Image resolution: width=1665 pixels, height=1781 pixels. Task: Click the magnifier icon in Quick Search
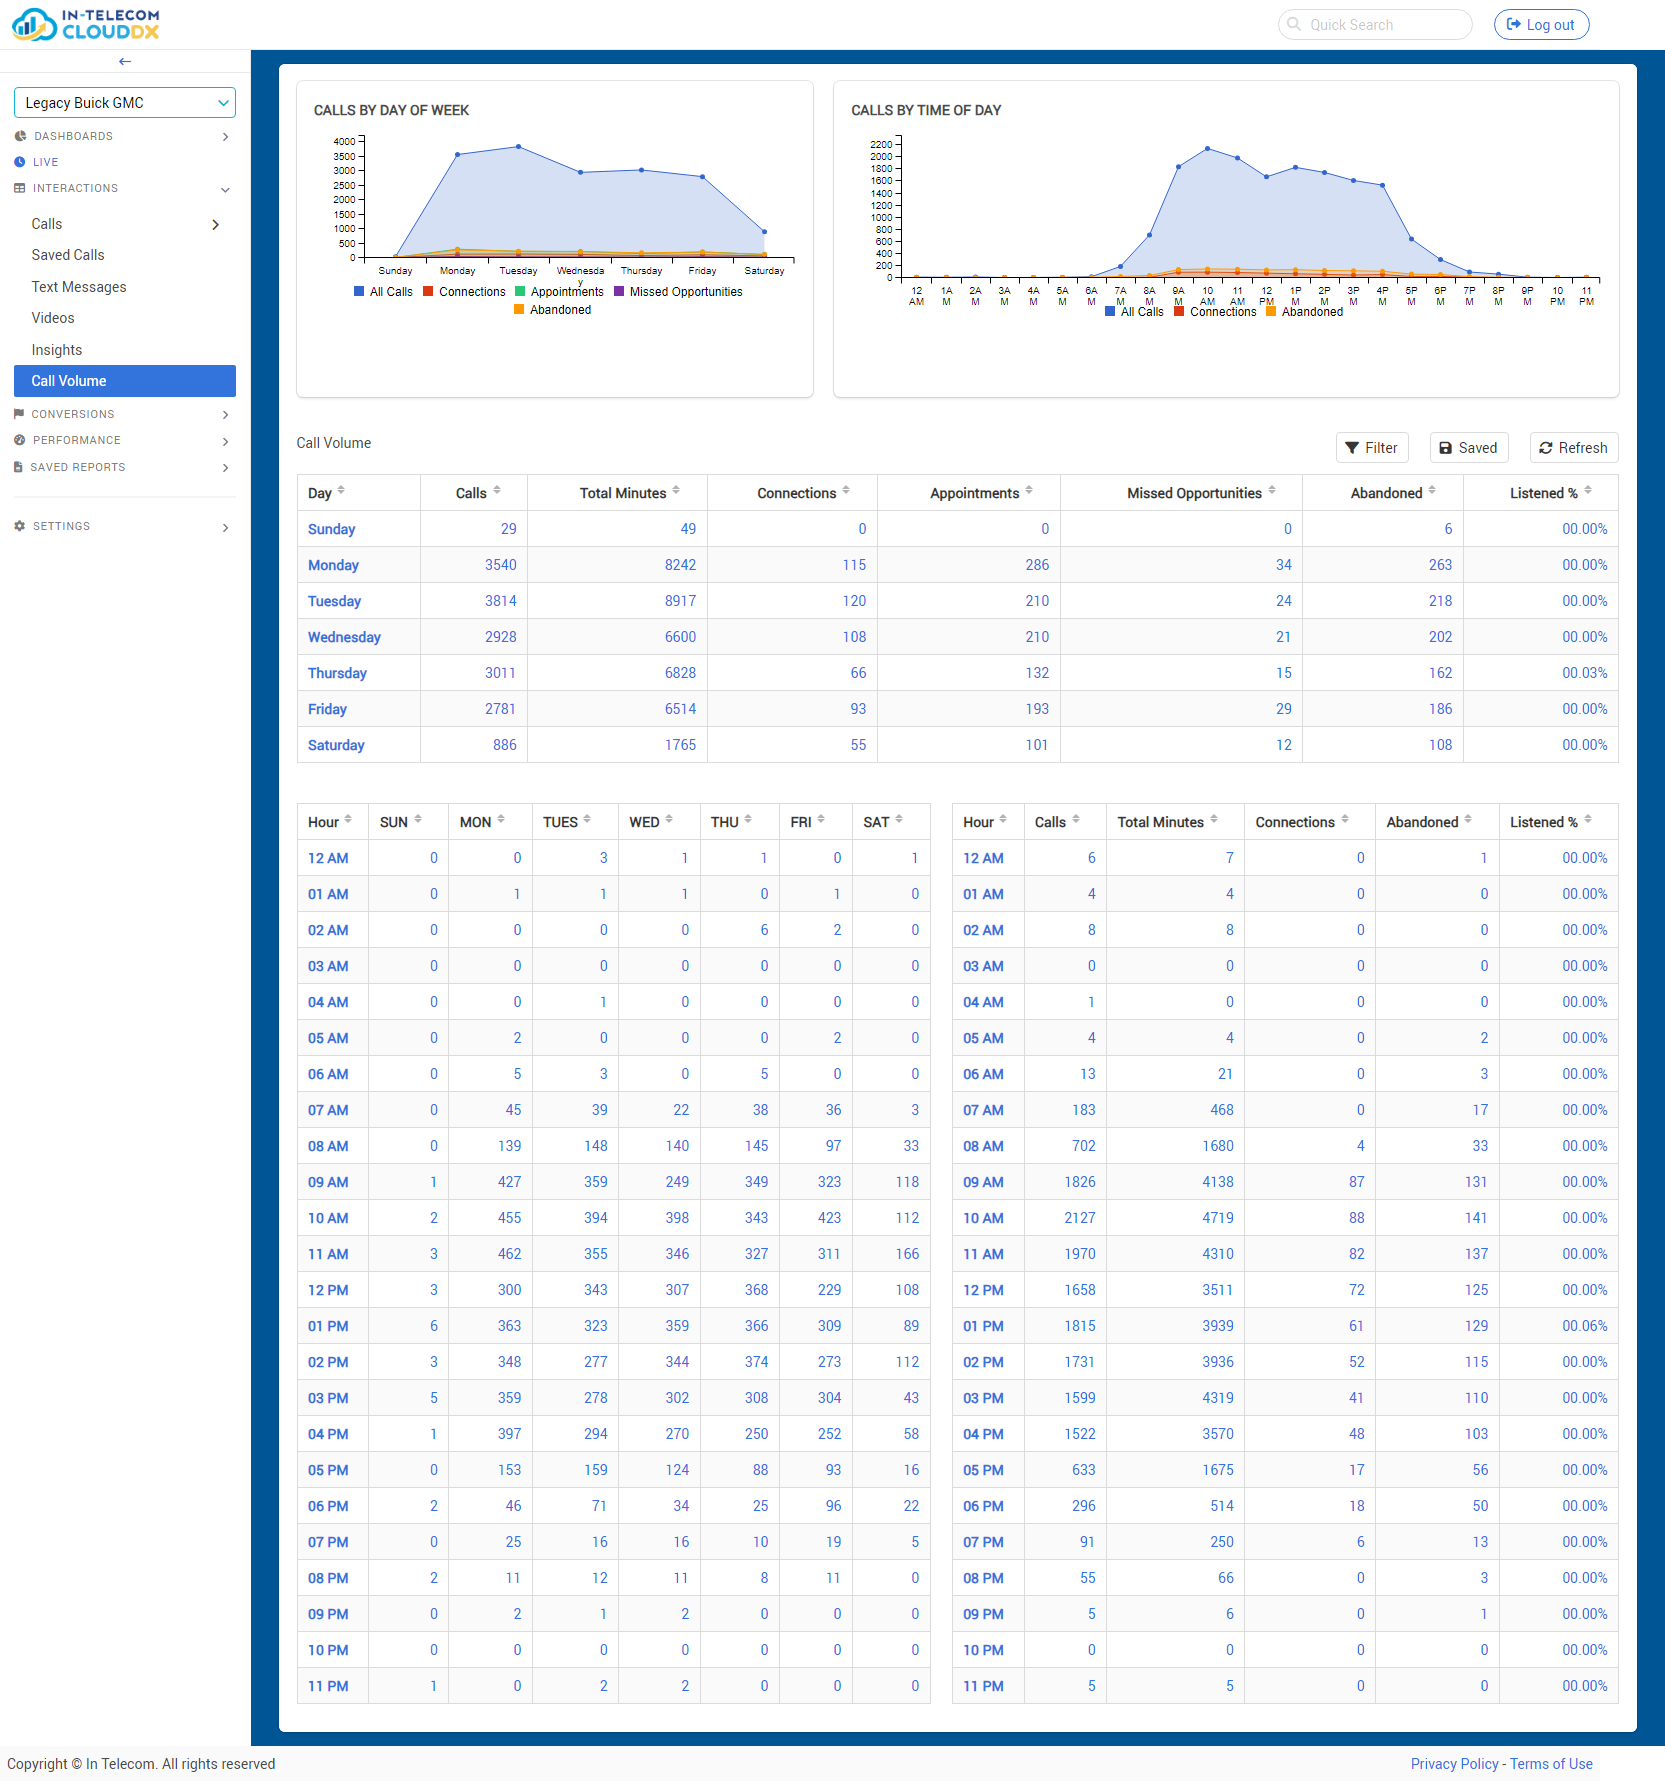[1293, 24]
